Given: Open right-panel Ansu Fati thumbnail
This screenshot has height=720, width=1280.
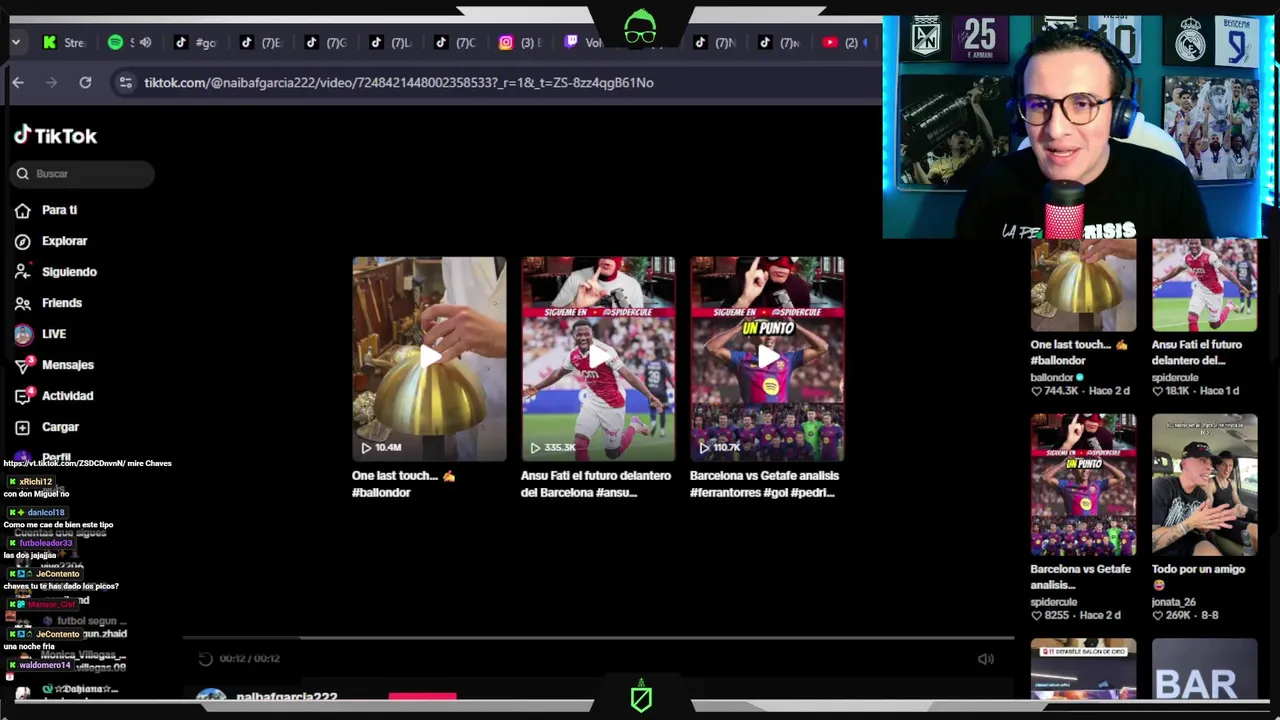Looking at the screenshot, I should pyautogui.click(x=1204, y=285).
